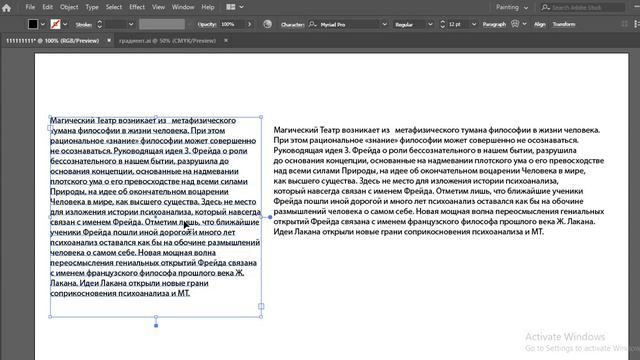This screenshot has width=640, height=360.
Task: Open the Arrange Documents icon
Action: [x=231, y=7]
